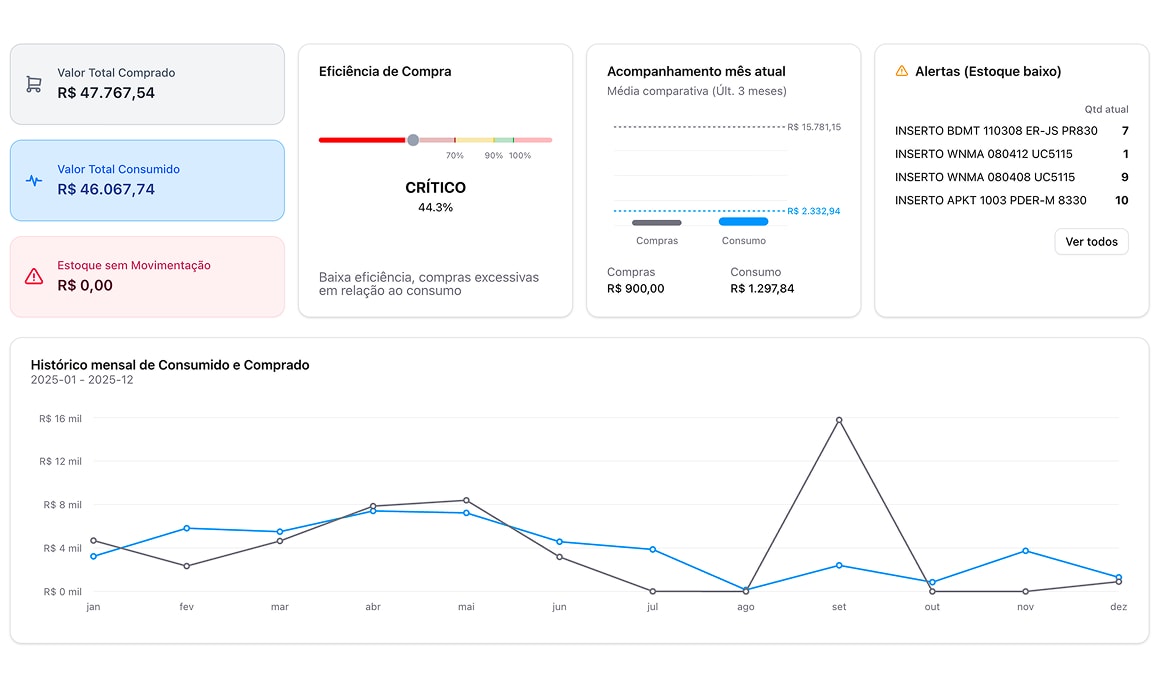Click the shopping cart icon beside Valor Total Comprado
Screen dimensions: 1156x686
34,84
